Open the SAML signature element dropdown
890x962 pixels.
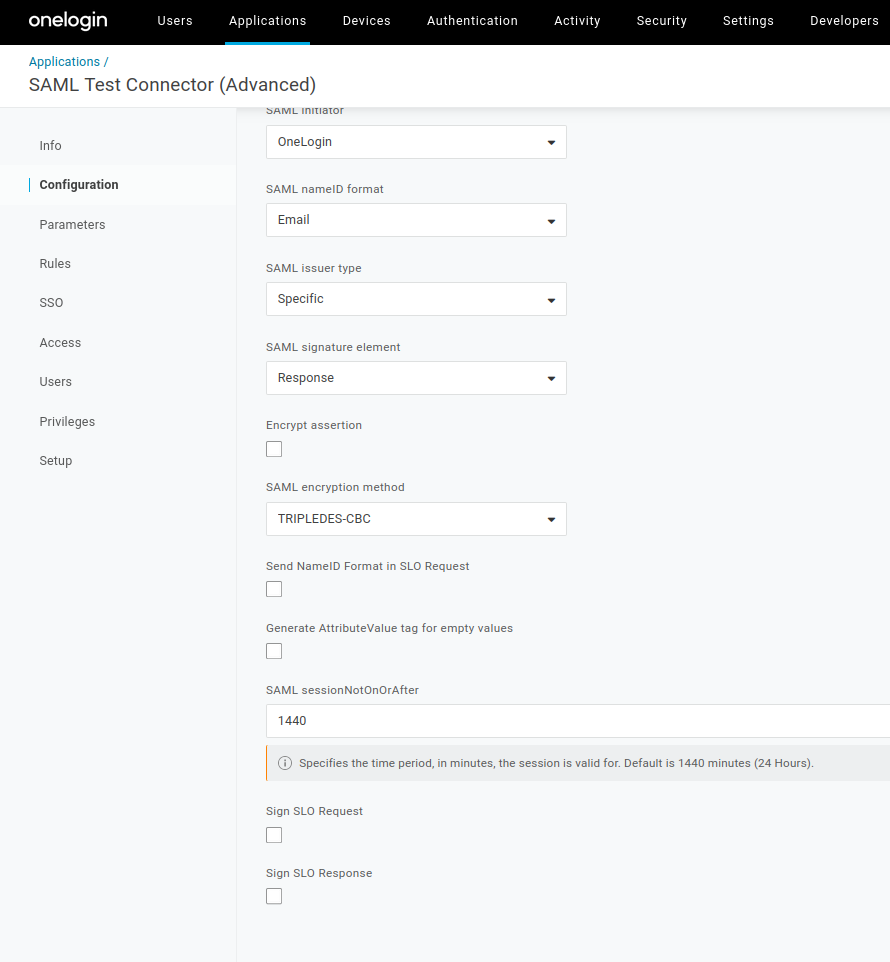(x=416, y=379)
